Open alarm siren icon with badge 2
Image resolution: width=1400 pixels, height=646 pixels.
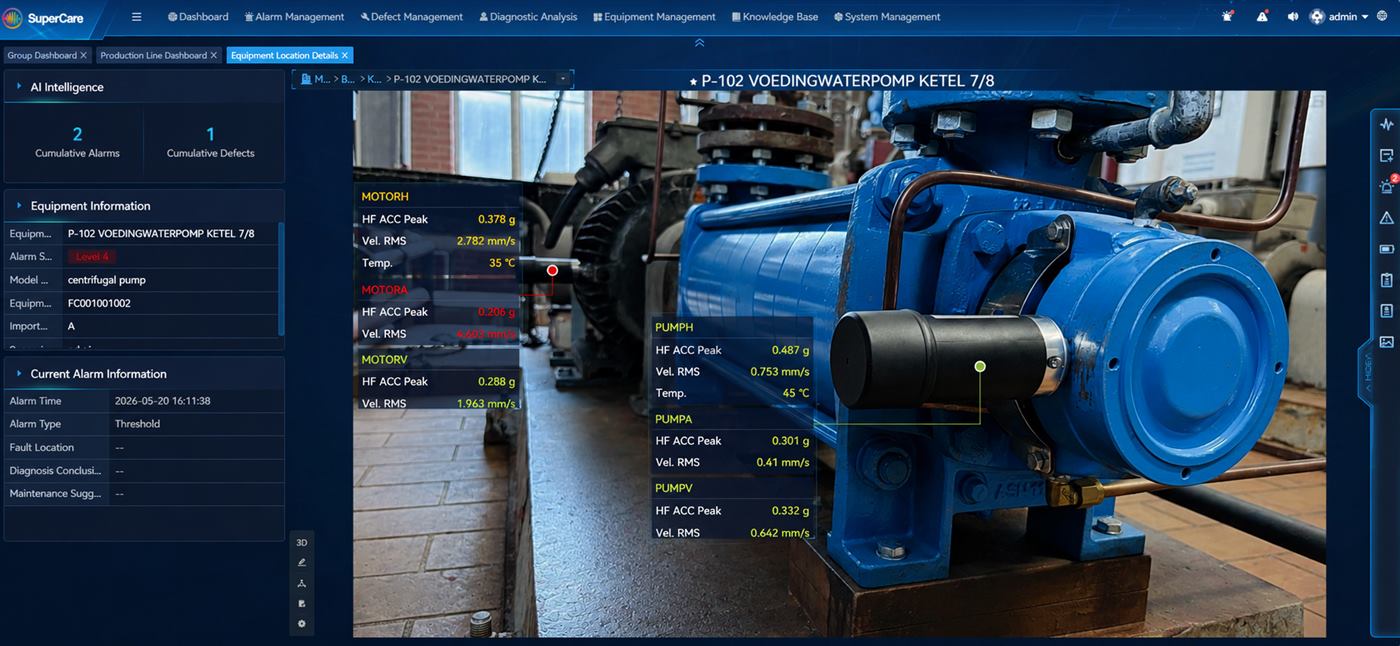tap(1387, 186)
